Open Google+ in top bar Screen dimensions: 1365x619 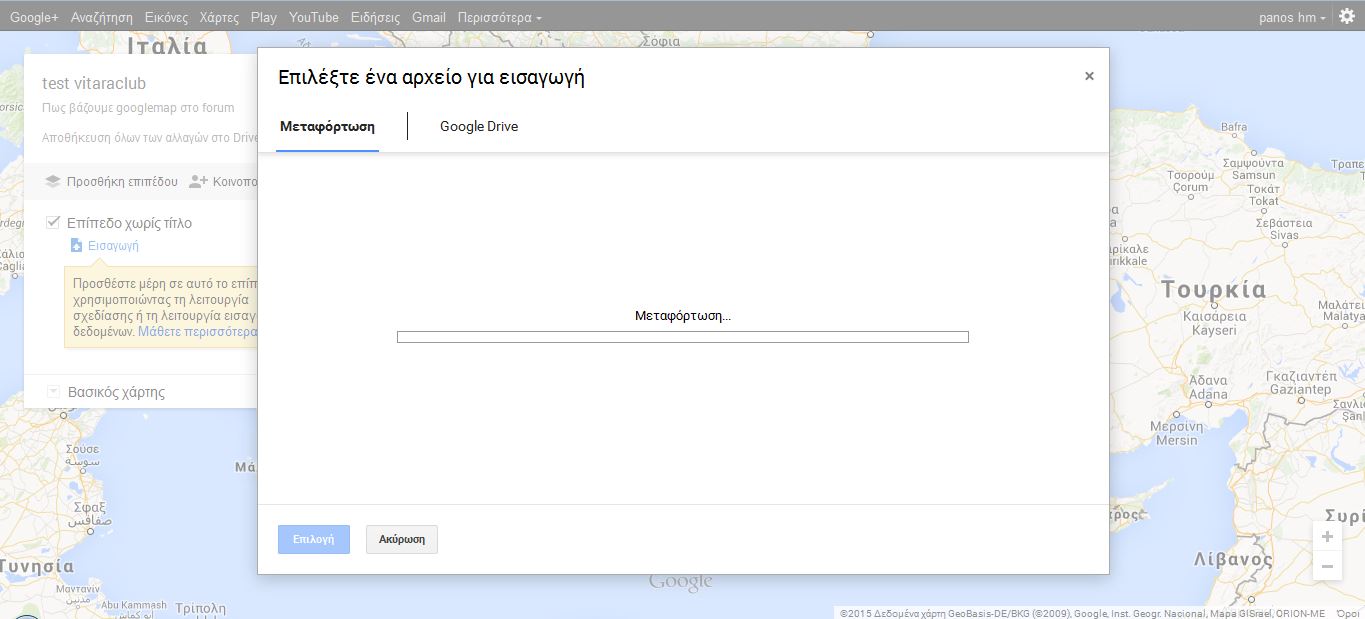coord(34,18)
